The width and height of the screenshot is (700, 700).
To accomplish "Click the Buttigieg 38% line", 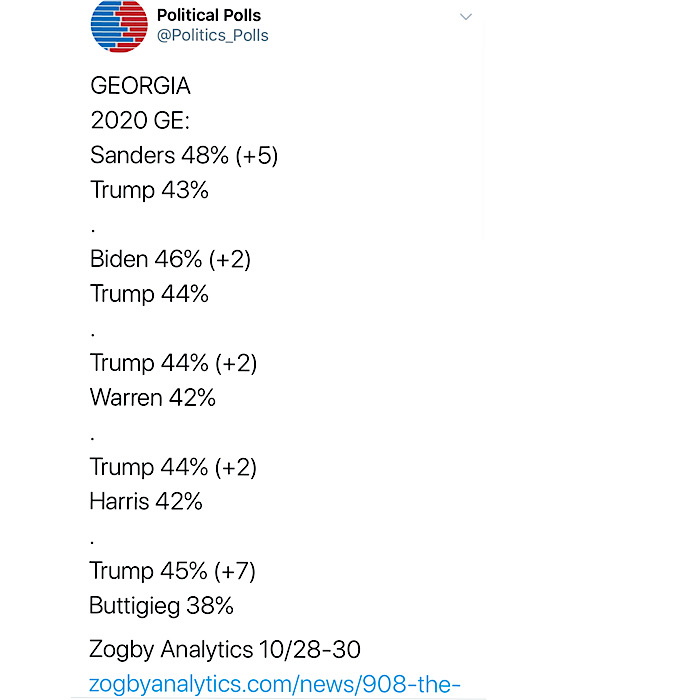I will click(x=161, y=606).
